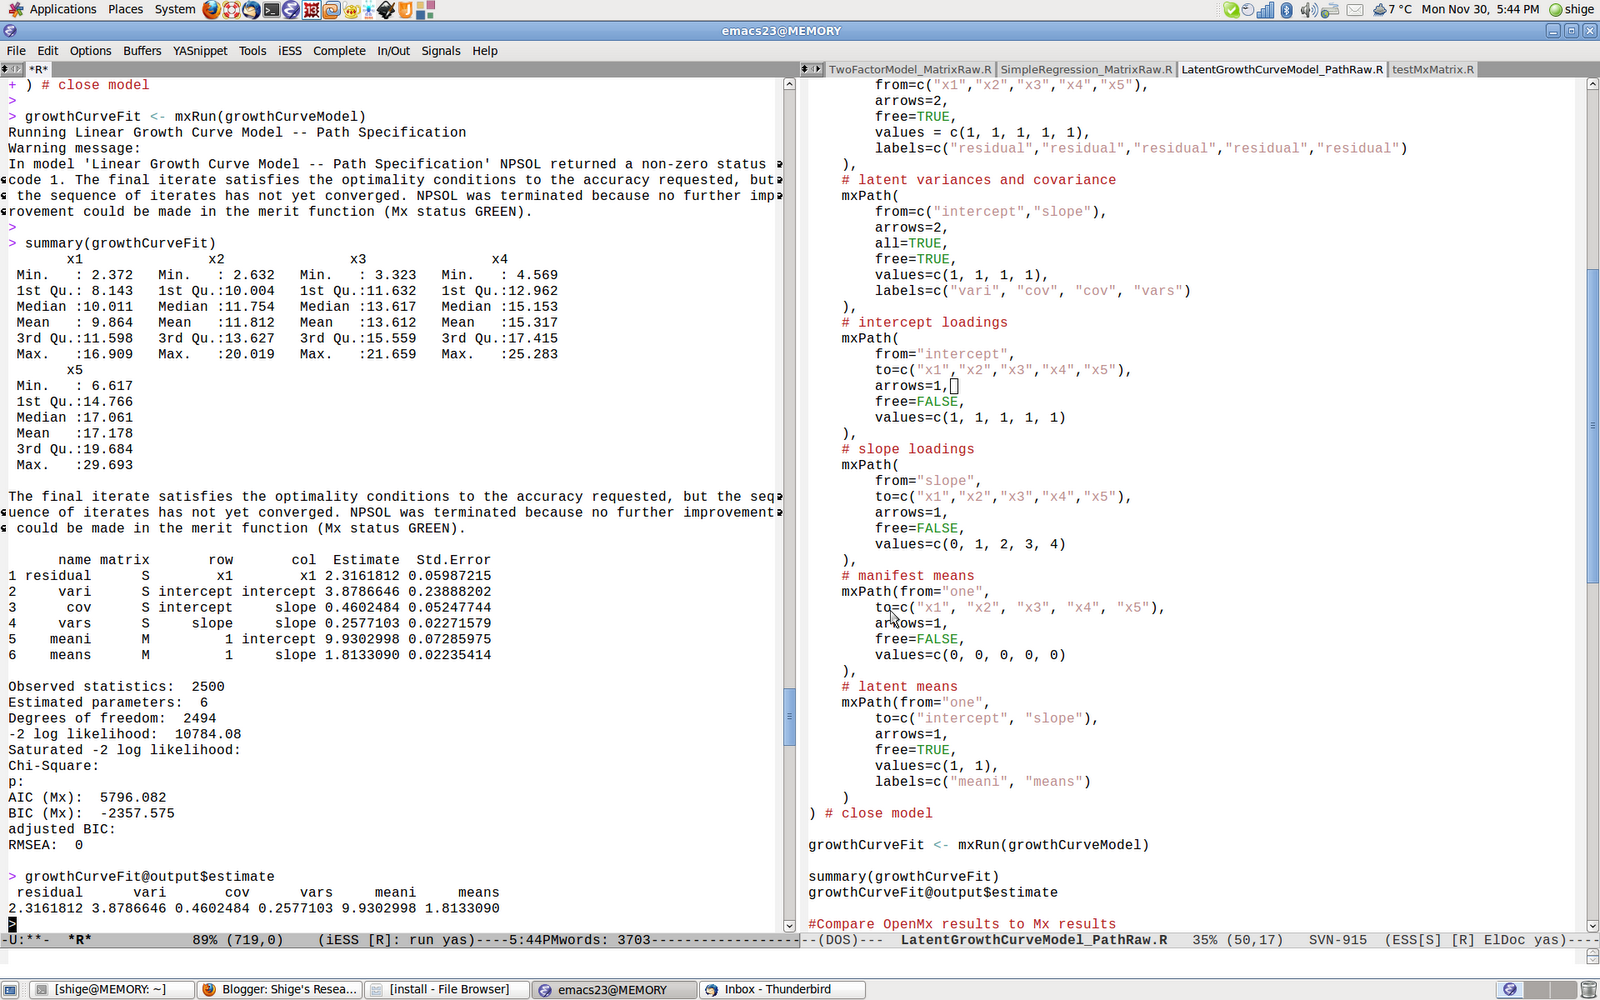Click the orange bookmark-shaped launcher icon
Image resolution: width=1600 pixels, height=1000 pixels.
tap(405, 10)
